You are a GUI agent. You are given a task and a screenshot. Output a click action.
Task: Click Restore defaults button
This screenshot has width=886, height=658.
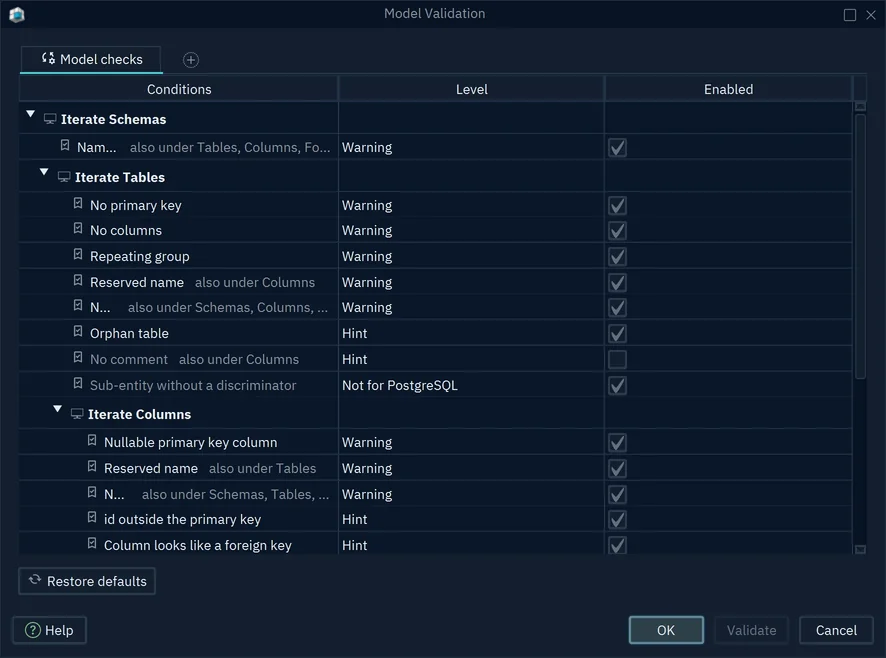(x=87, y=581)
